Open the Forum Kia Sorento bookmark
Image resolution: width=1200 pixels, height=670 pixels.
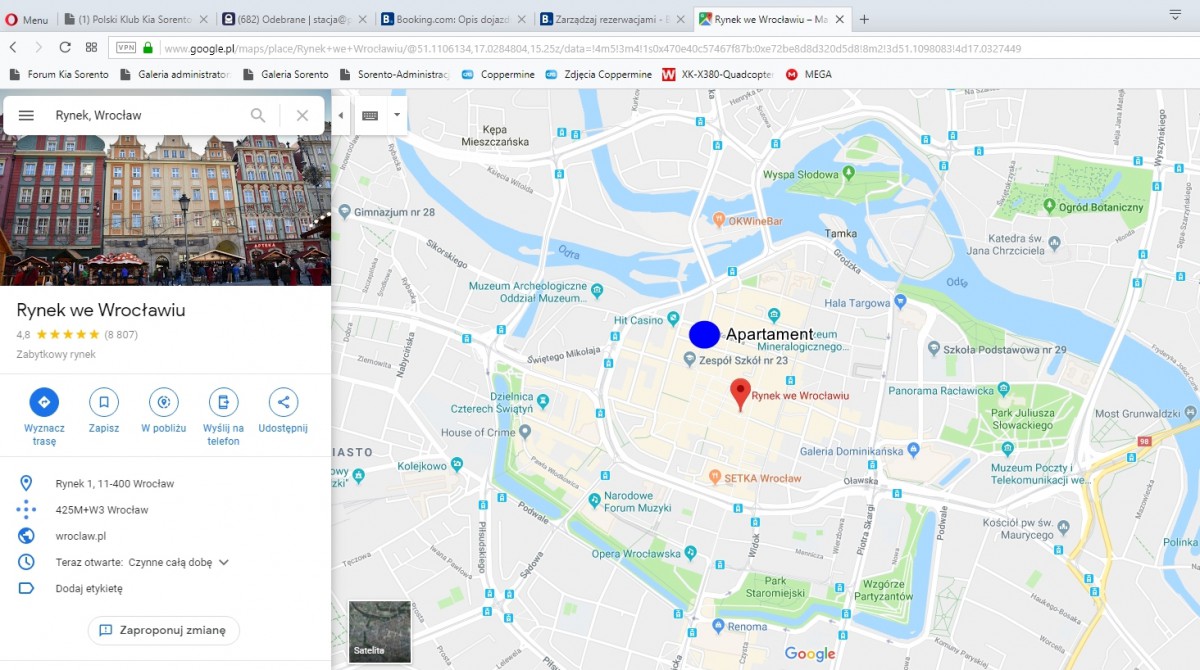59,74
